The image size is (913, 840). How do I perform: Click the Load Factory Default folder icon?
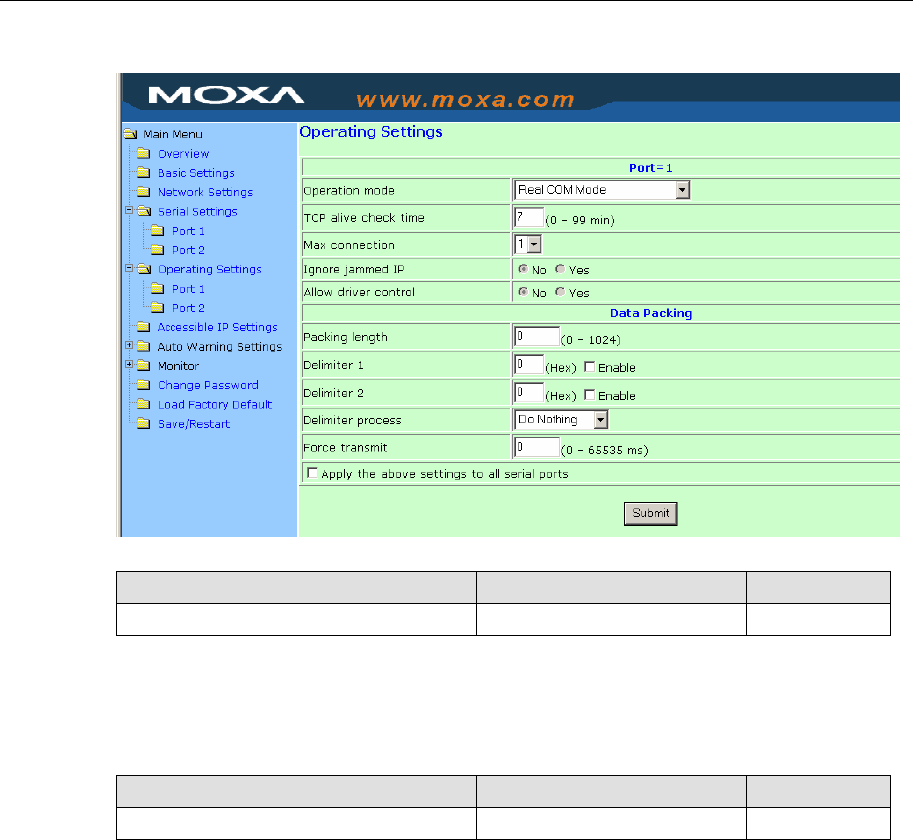(143, 405)
